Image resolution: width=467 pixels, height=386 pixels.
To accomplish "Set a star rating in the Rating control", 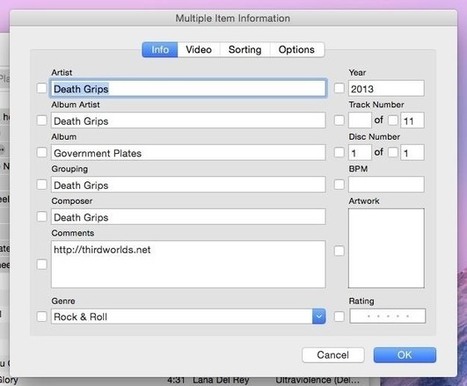I will tap(388, 316).
